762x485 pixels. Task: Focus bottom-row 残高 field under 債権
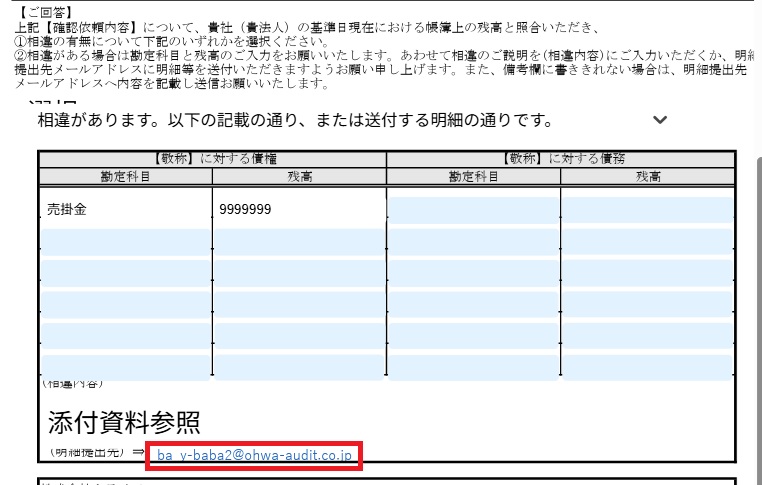[298, 367]
